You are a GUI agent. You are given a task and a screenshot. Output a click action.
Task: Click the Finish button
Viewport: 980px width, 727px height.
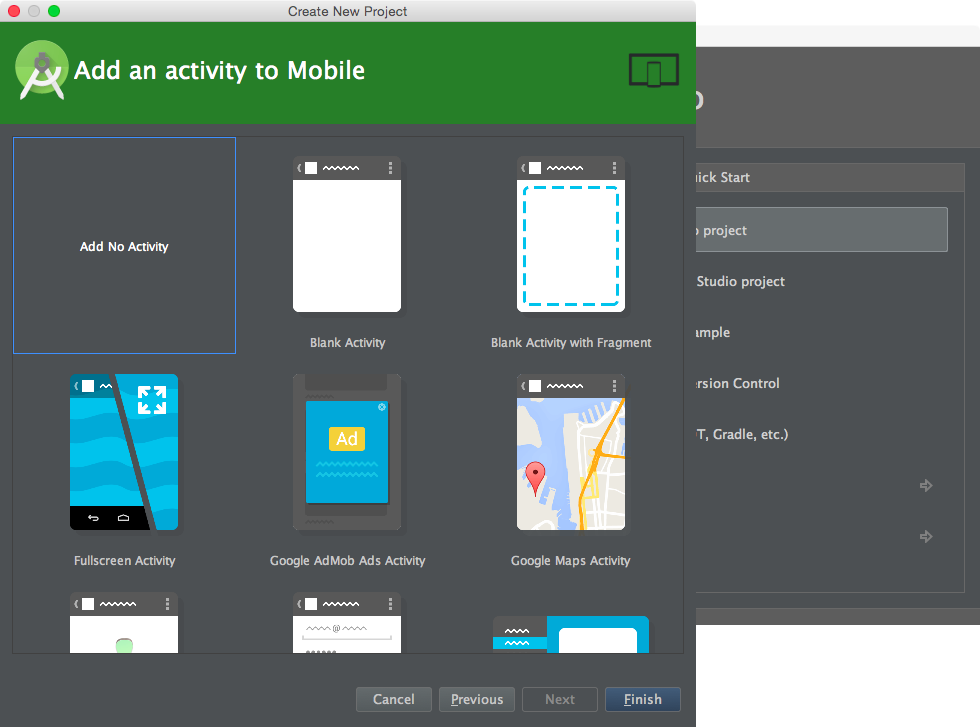click(x=642, y=699)
